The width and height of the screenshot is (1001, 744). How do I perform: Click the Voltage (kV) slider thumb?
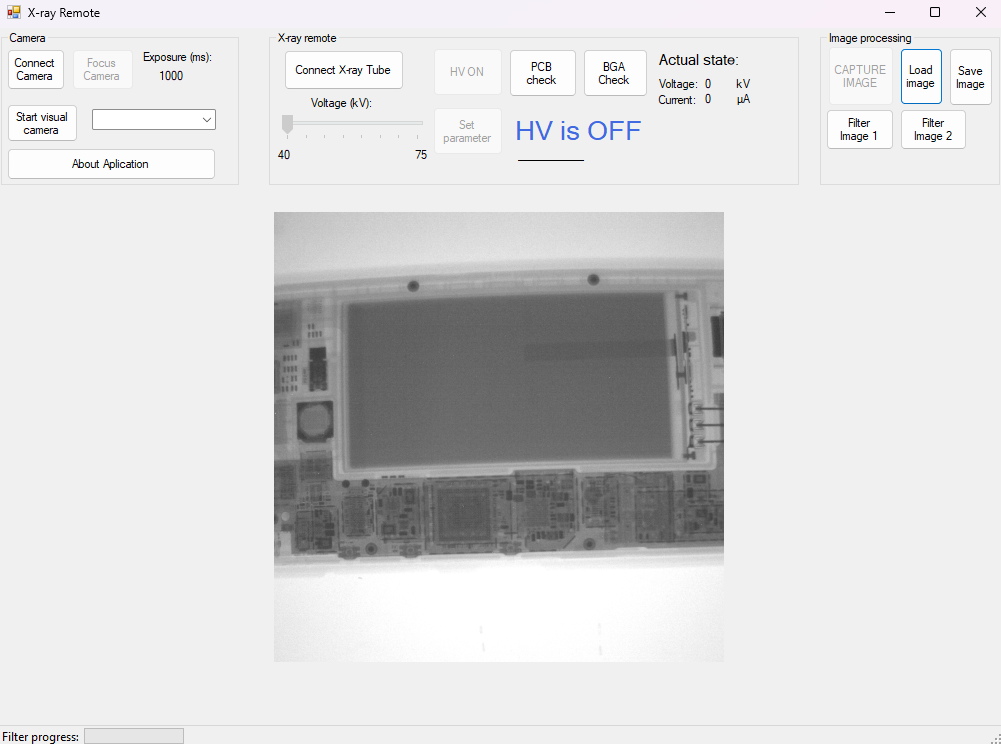coord(288,125)
